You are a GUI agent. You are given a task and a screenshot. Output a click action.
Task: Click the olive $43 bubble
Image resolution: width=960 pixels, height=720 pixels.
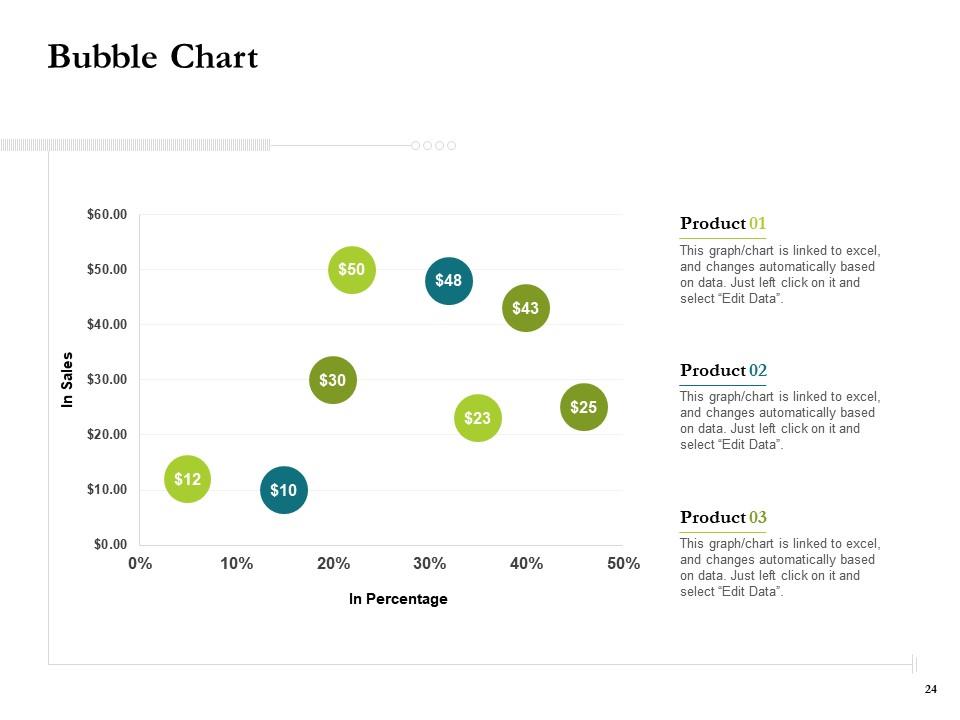(526, 308)
